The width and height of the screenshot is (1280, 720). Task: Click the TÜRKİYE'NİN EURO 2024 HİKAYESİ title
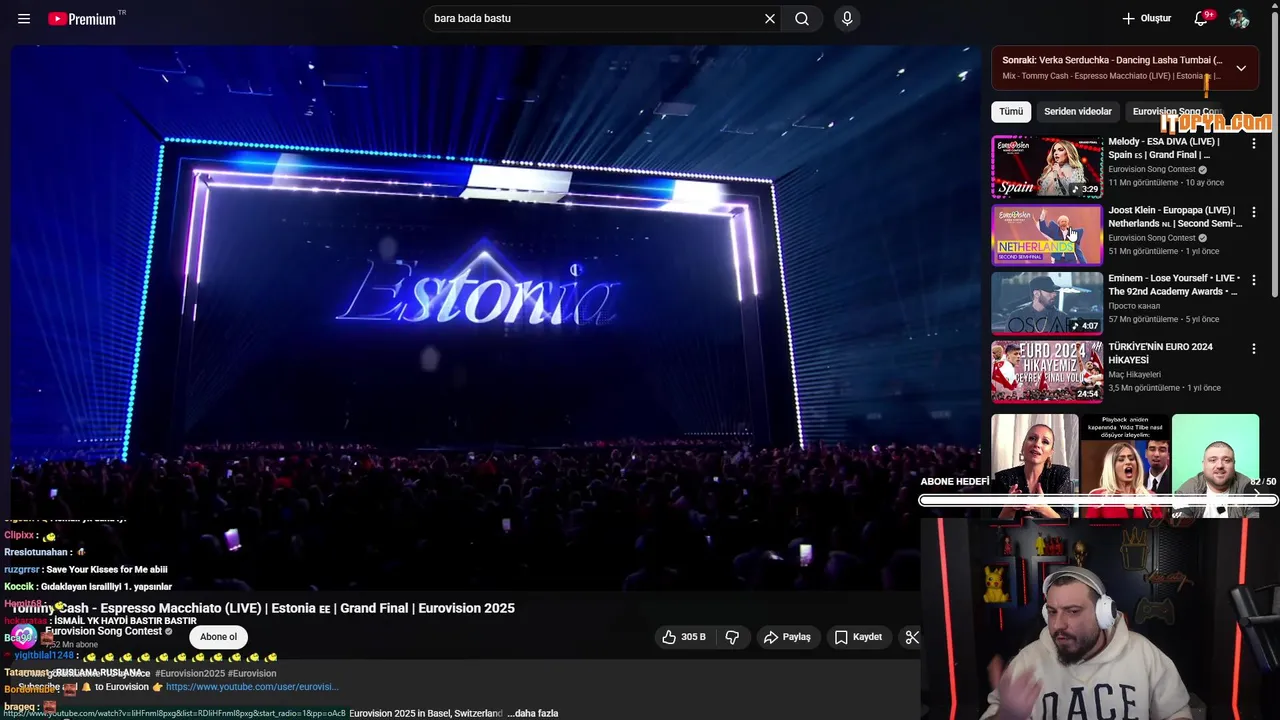pos(1160,353)
